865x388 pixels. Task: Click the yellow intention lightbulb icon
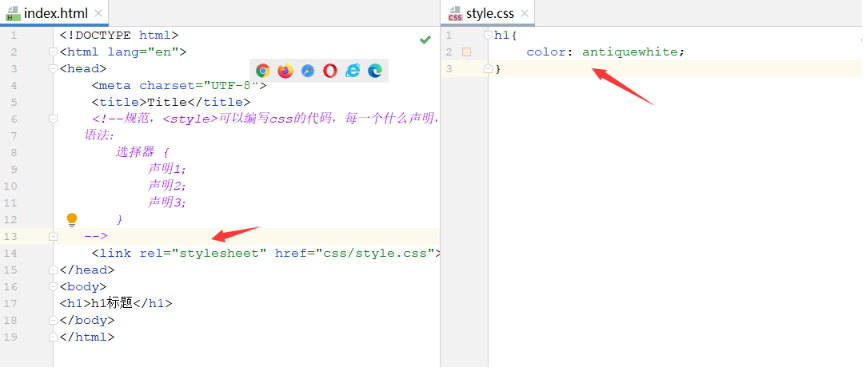click(72, 220)
